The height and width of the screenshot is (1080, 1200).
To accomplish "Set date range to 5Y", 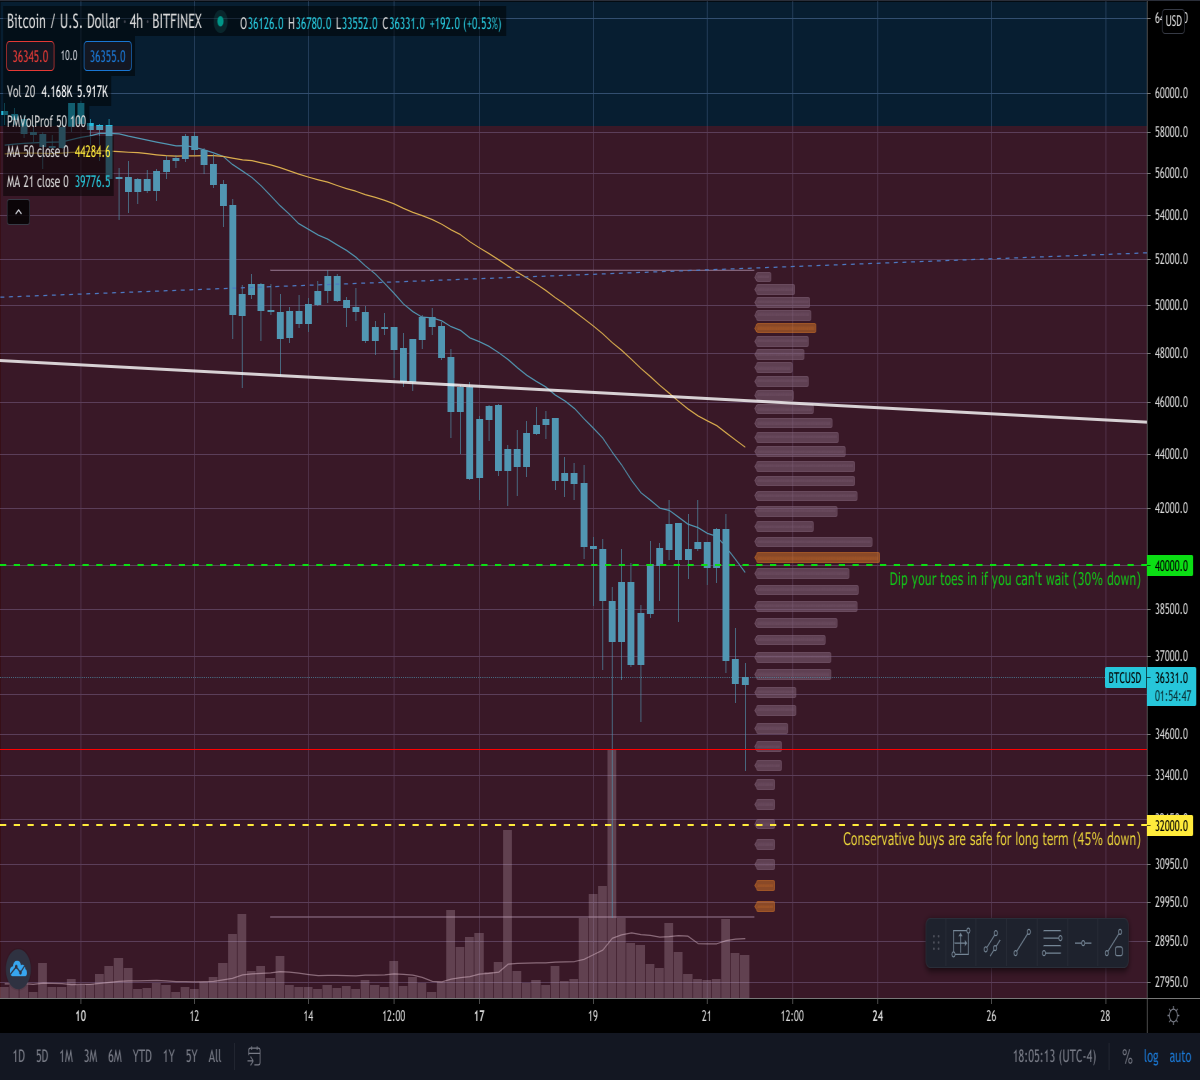I will coord(191,1056).
